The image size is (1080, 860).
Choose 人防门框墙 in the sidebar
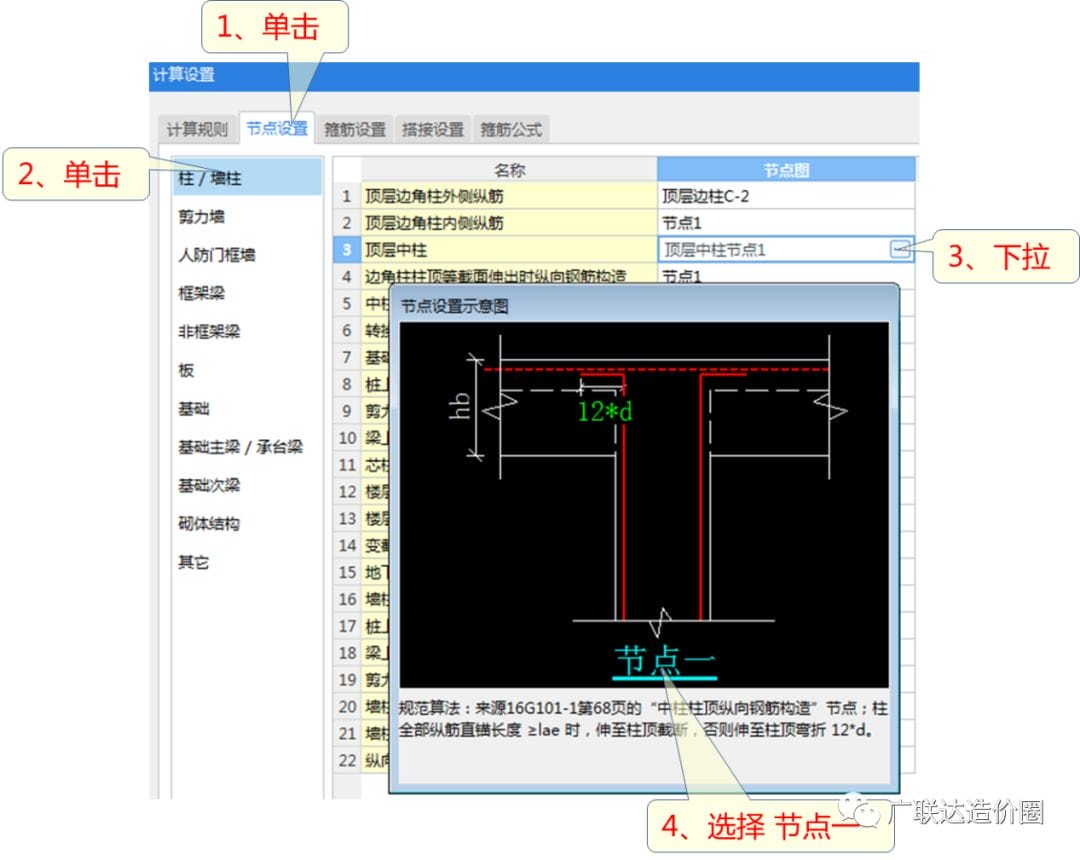217,255
